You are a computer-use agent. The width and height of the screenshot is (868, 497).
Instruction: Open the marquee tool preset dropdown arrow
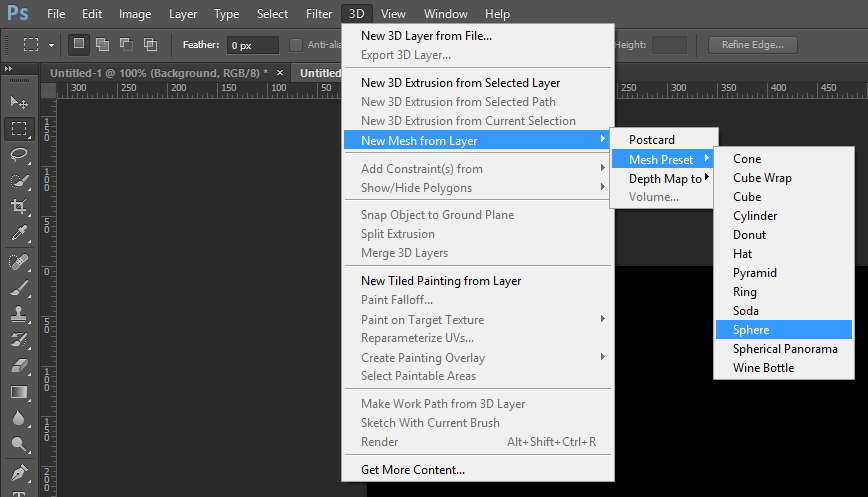pyautogui.click(x=51, y=45)
